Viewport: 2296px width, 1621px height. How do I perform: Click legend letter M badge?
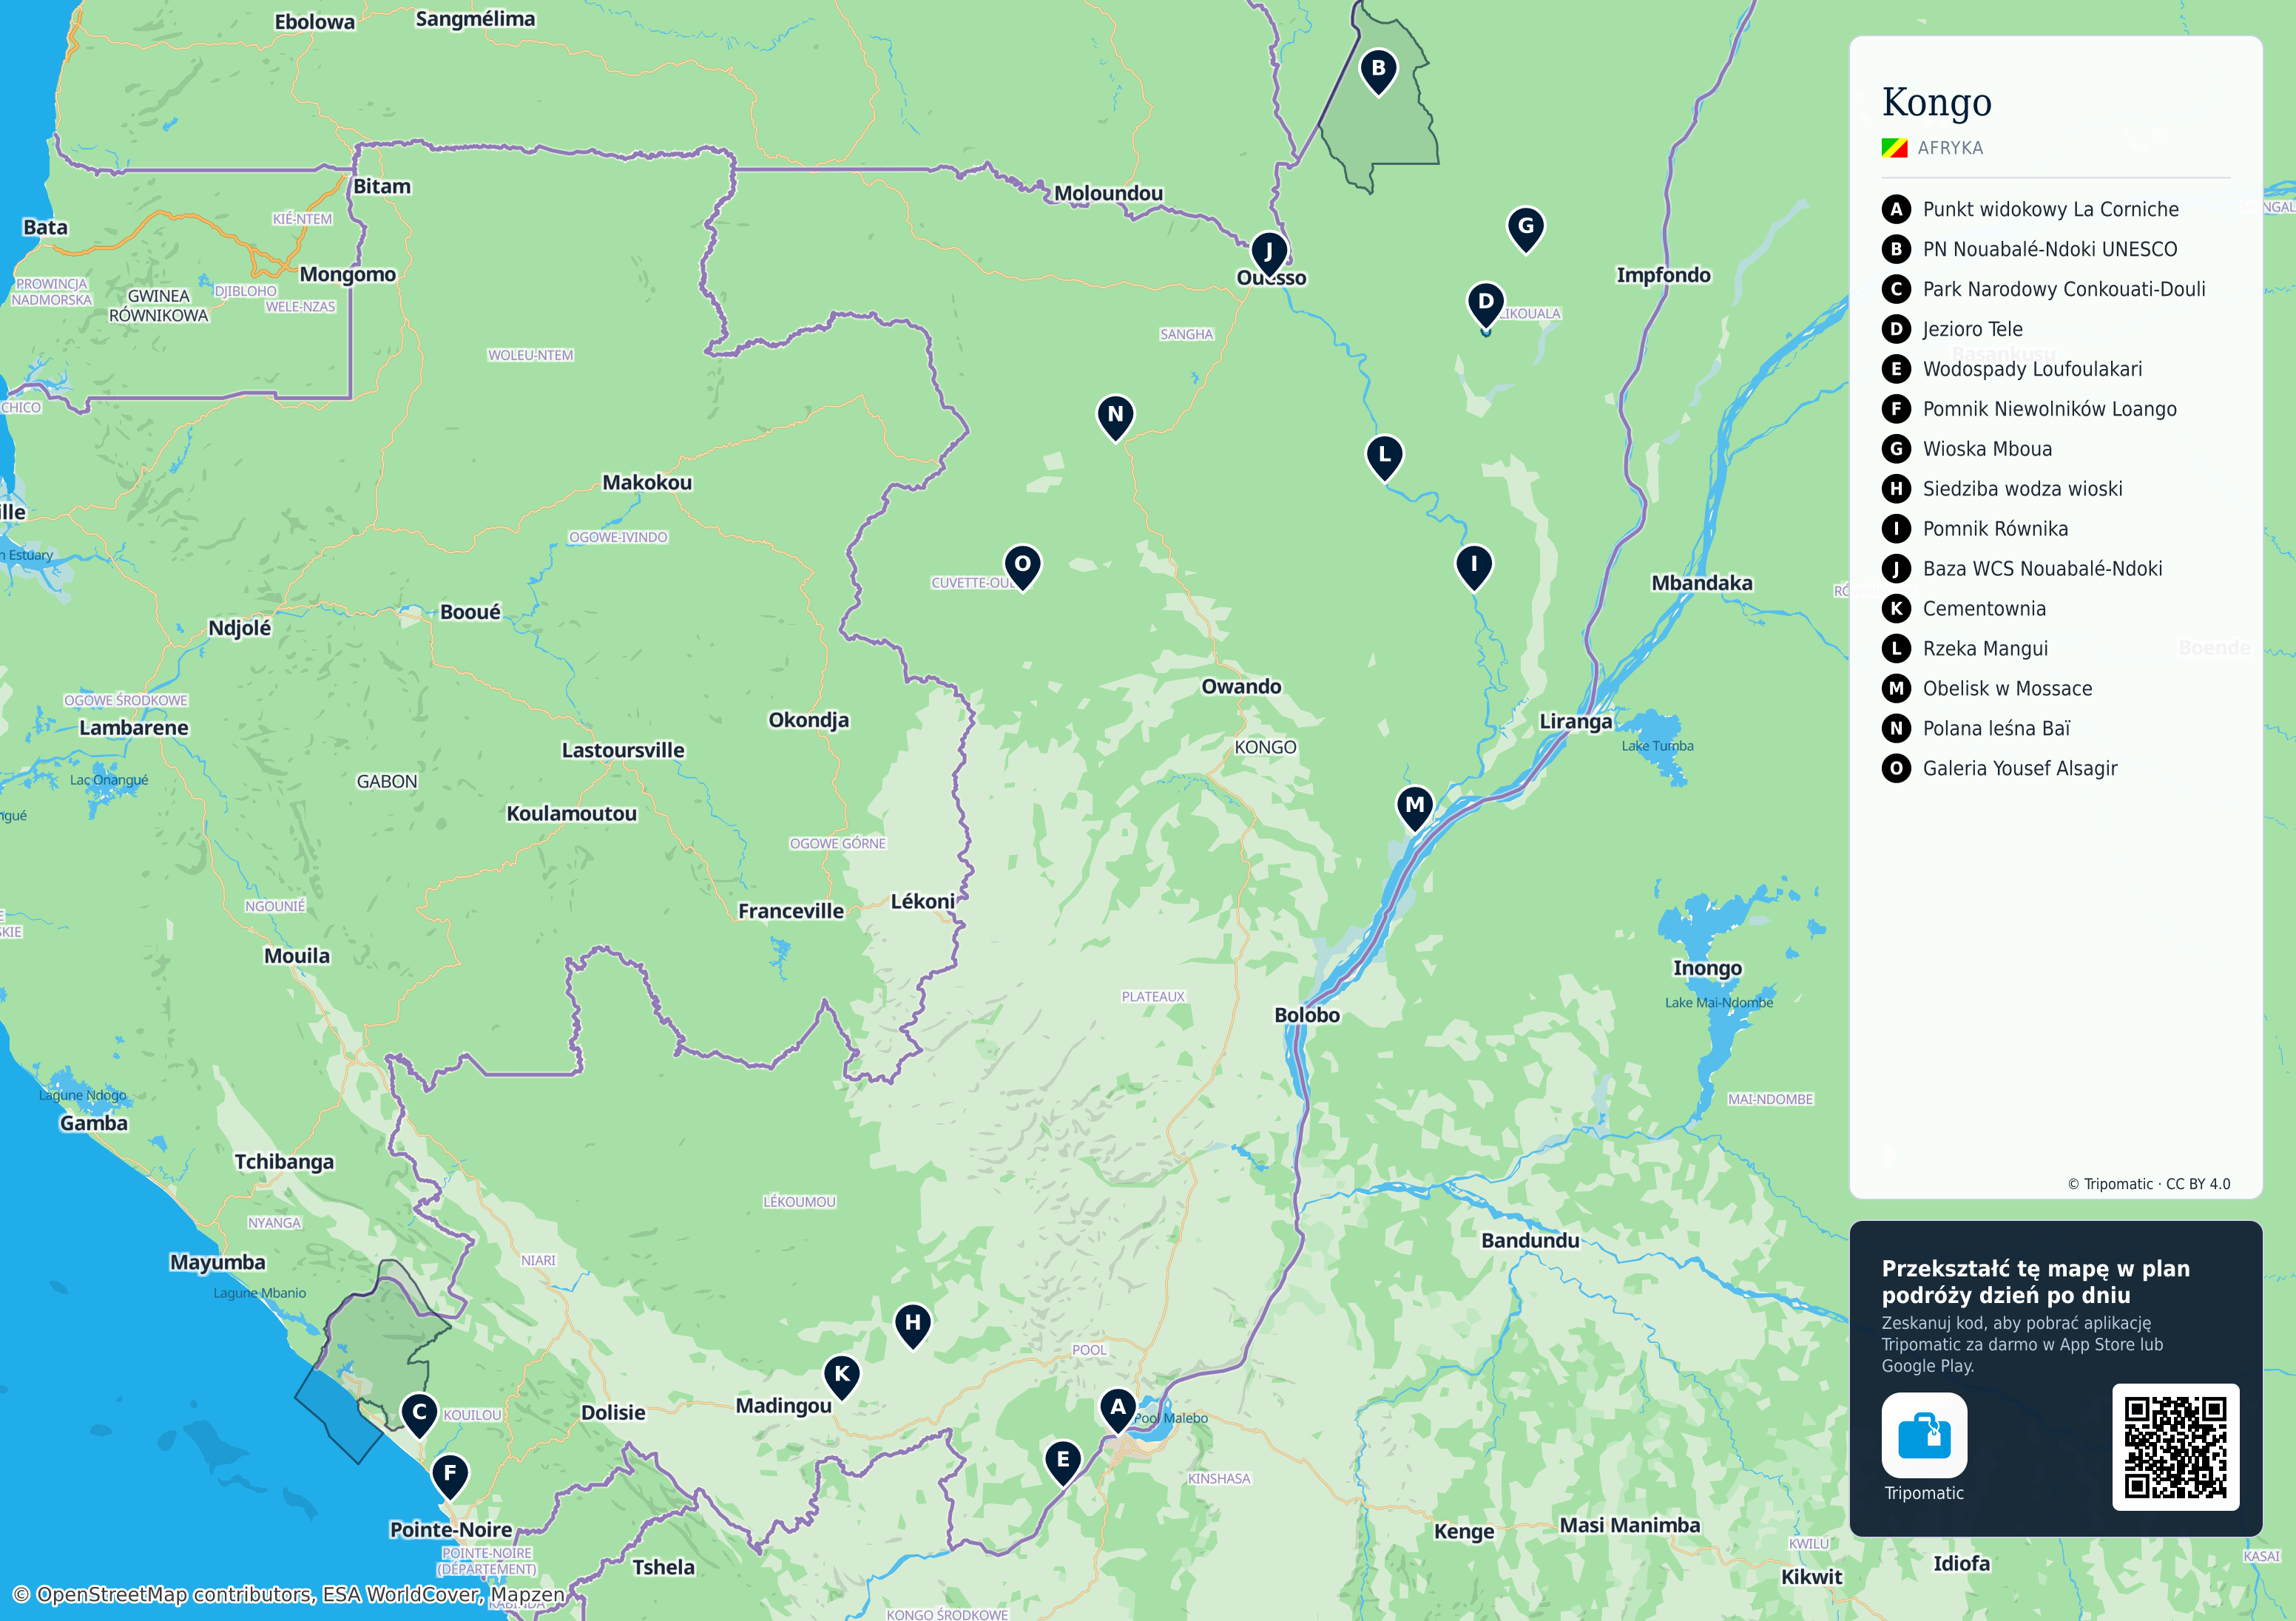1895,688
